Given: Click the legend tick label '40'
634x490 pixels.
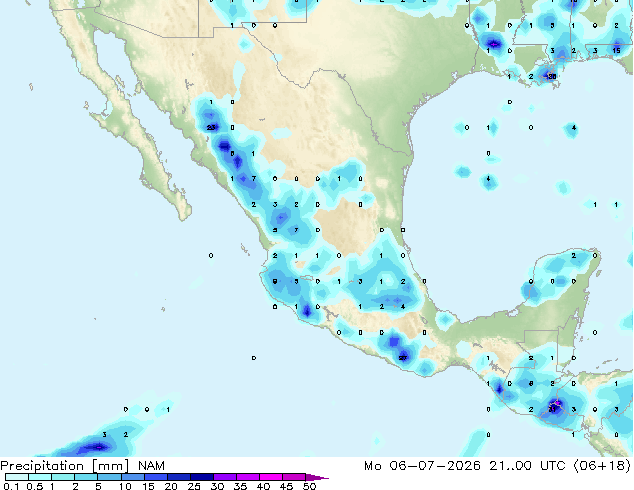Looking at the screenshot, I should point(263,486).
